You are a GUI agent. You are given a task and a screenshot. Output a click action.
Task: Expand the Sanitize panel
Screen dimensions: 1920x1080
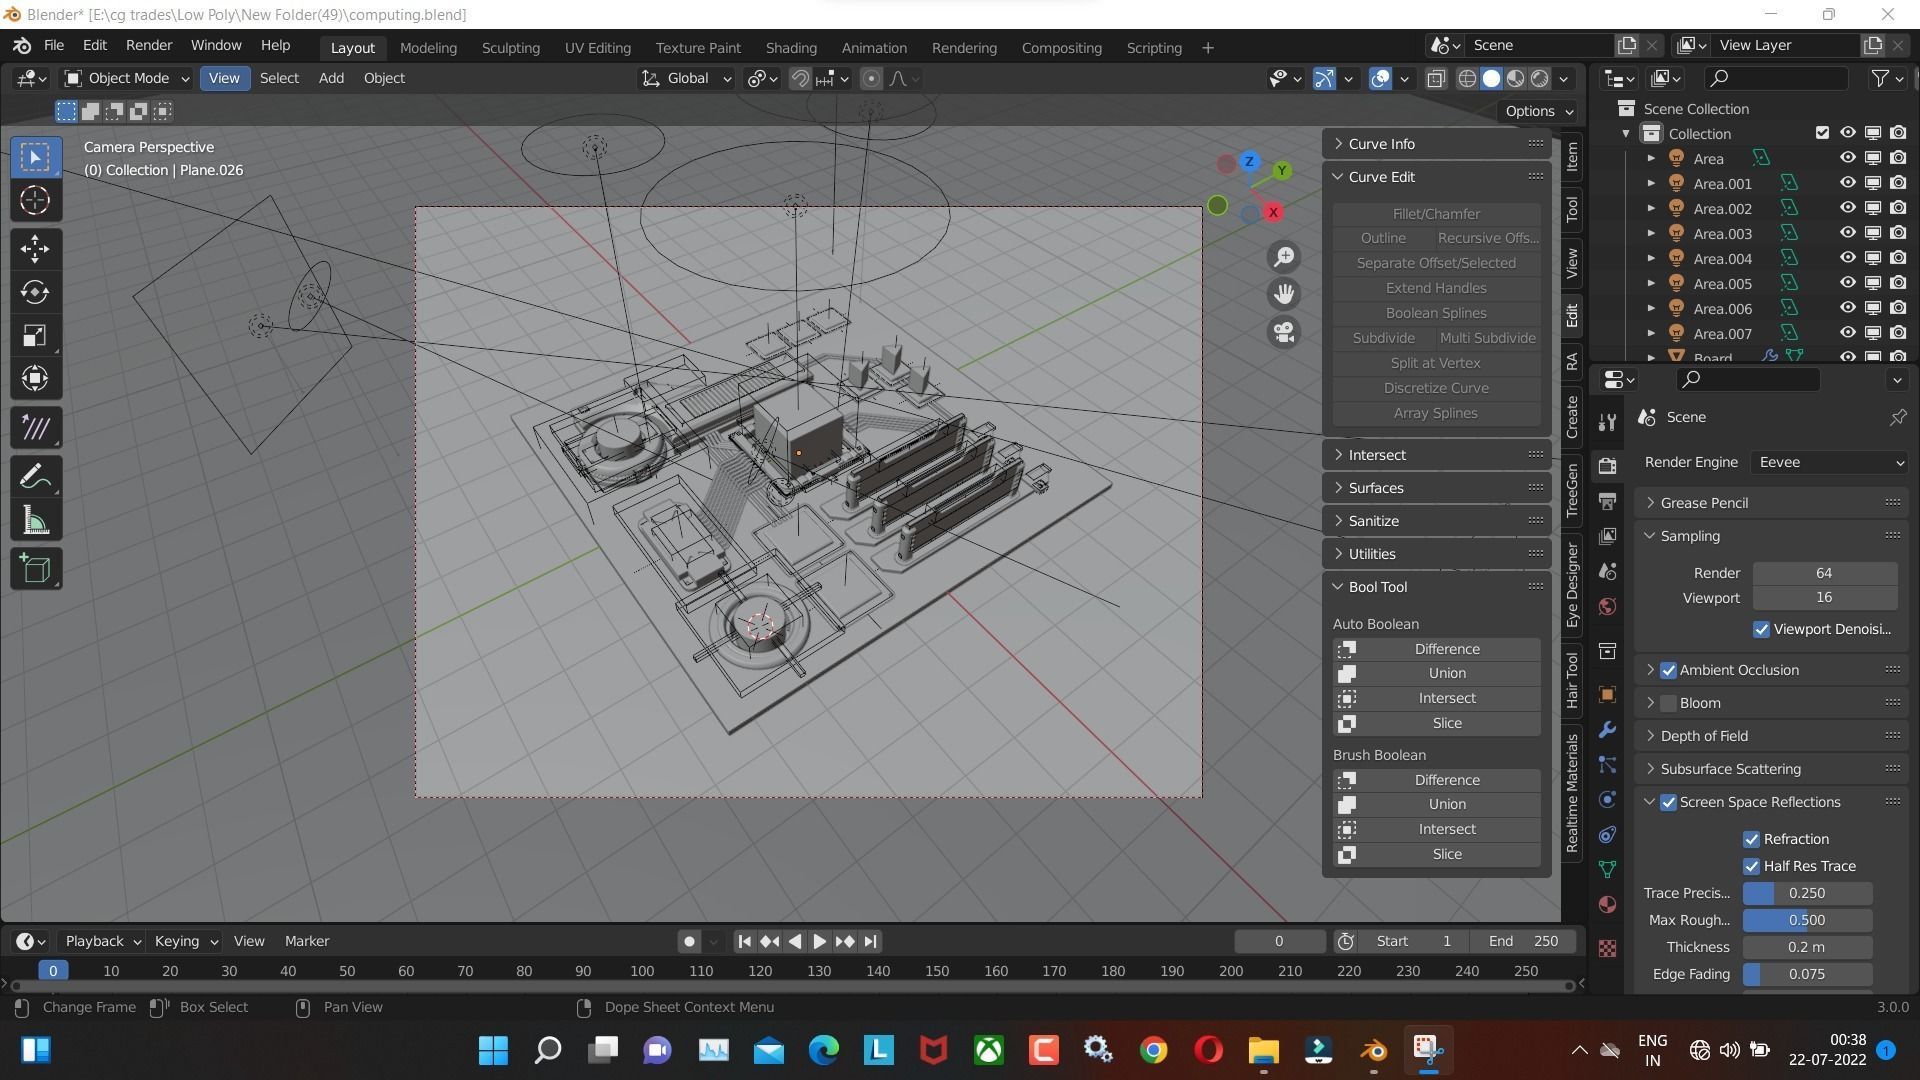tap(1437, 521)
